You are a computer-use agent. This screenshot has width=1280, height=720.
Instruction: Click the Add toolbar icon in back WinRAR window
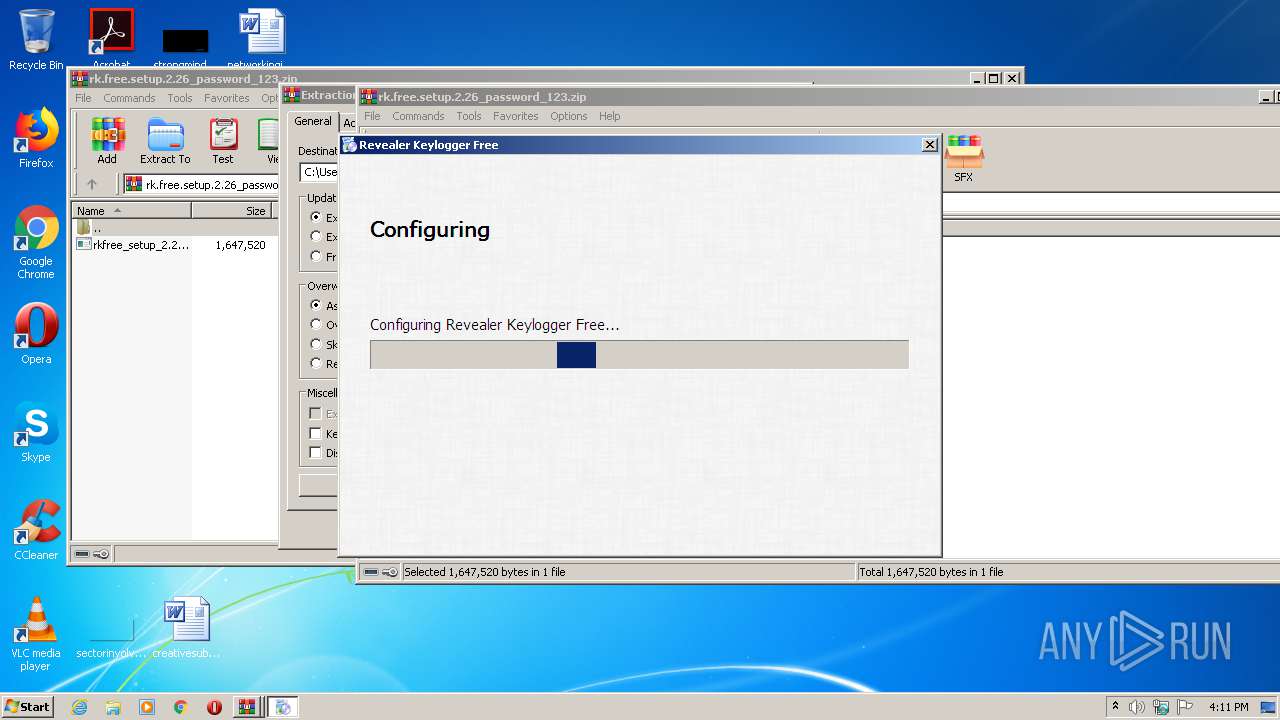107,140
